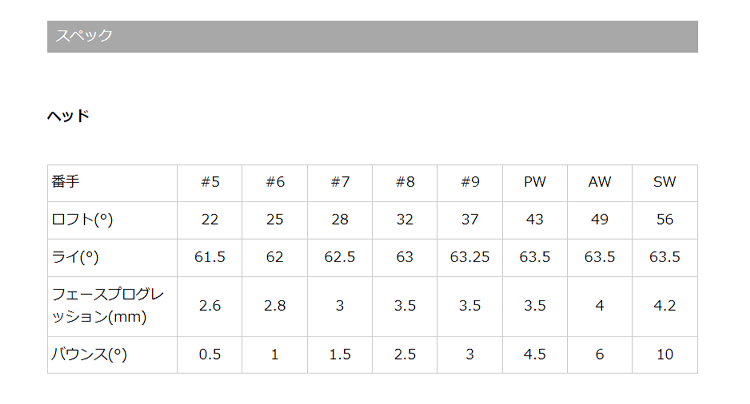Click the ヘッド heading text

(x=68, y=116)
